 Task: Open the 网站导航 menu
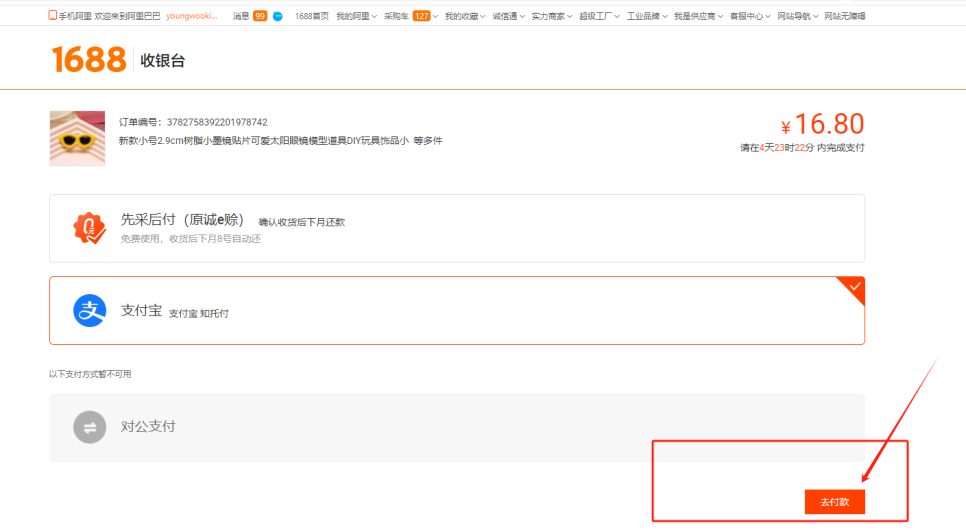pyautogui.click(x=797, y=16)
